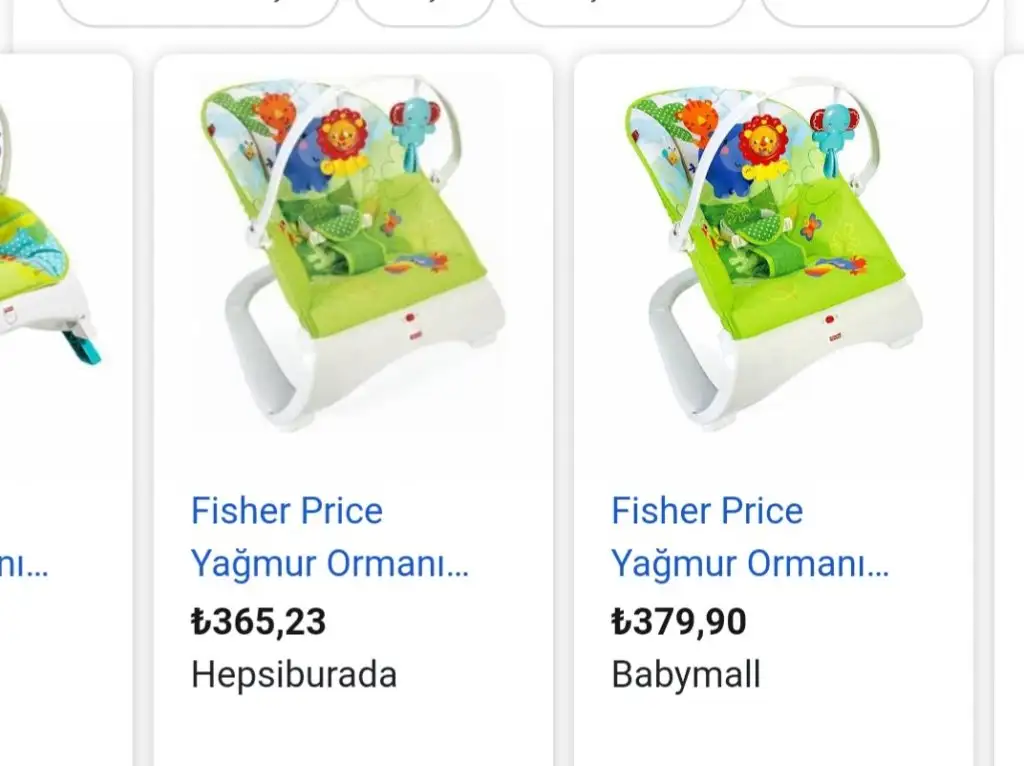This screenshot has width=1024, height=766.
Task: Select the widest filter chip at top left
Action: (198, 11)
